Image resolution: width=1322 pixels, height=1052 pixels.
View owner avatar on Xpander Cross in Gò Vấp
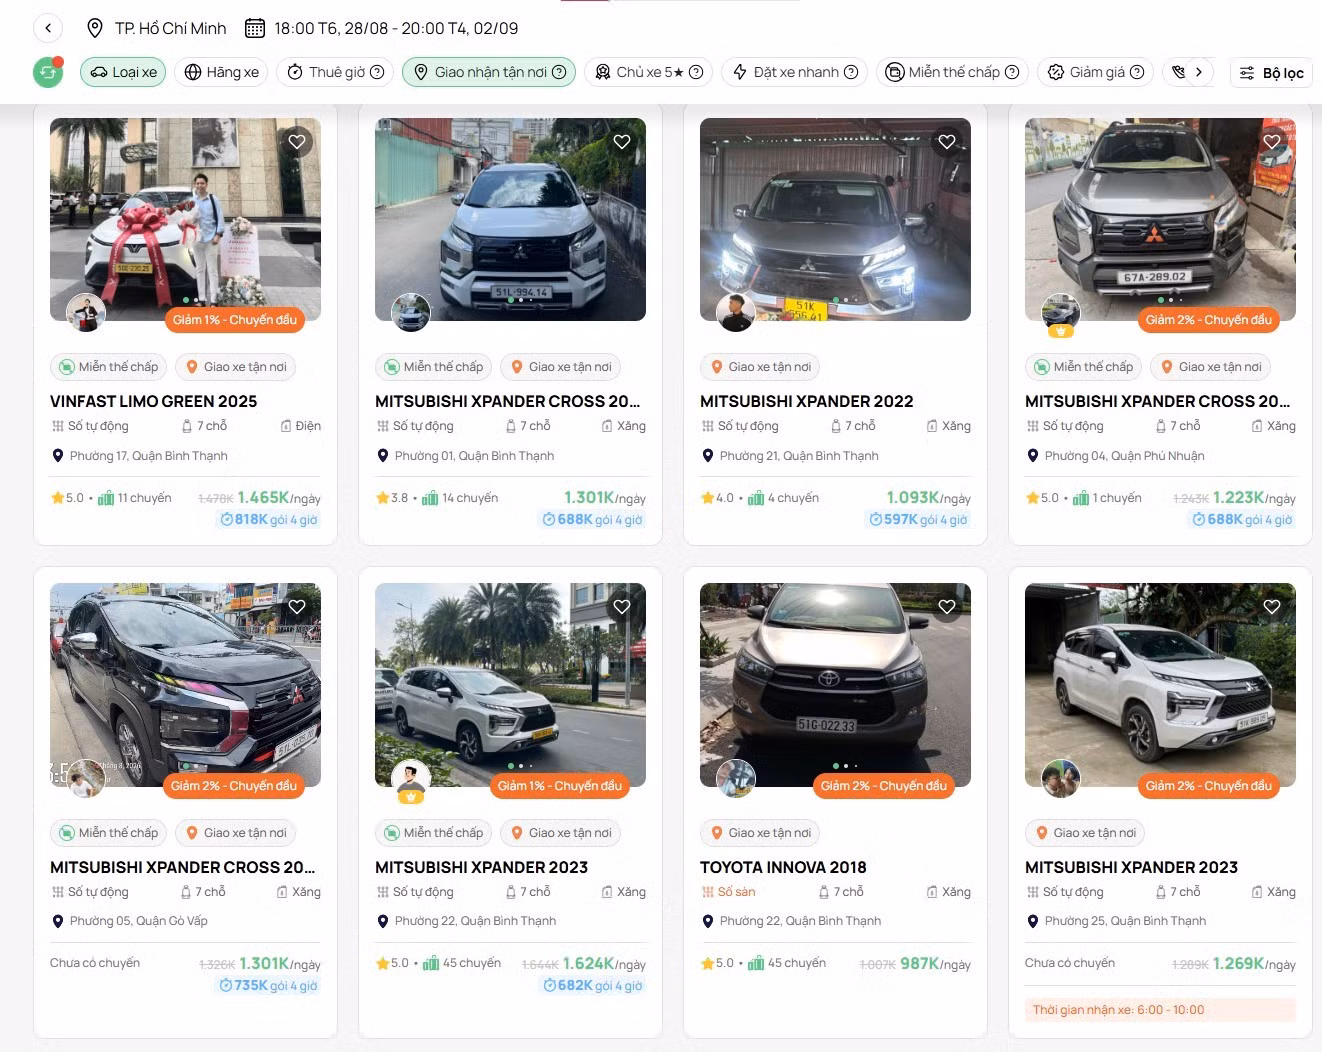pos(86,779)
